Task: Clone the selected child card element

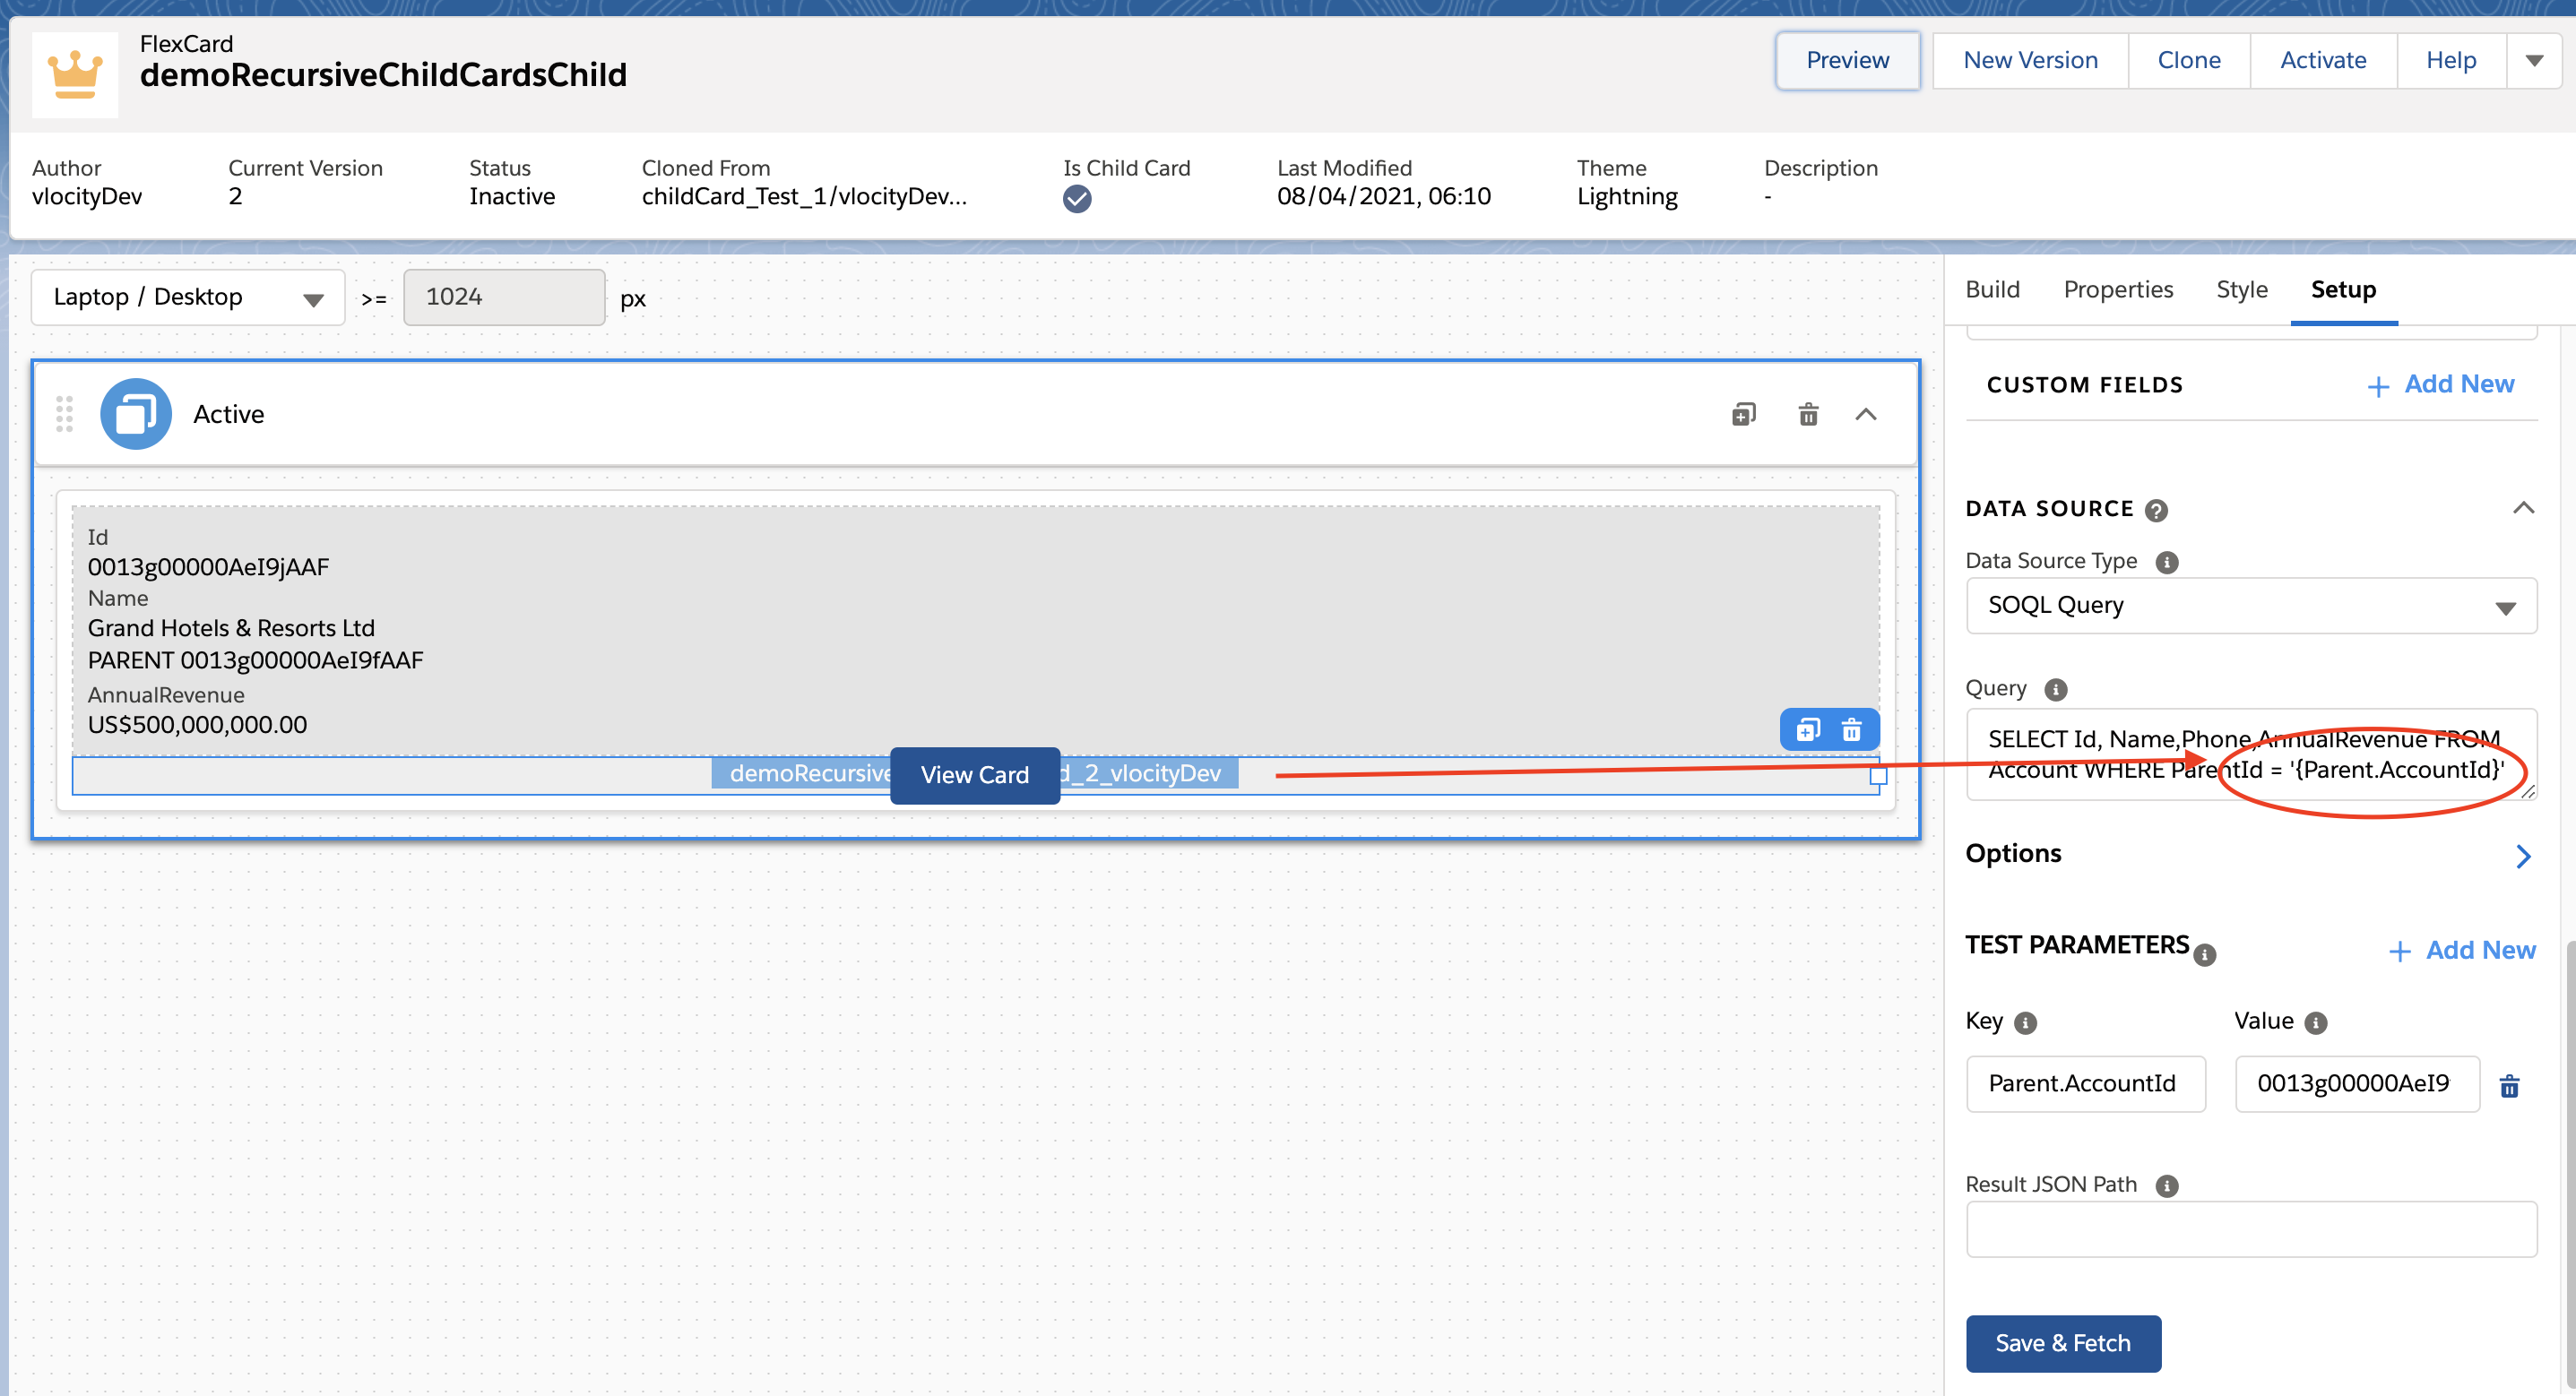Action: click(1808, 729)
